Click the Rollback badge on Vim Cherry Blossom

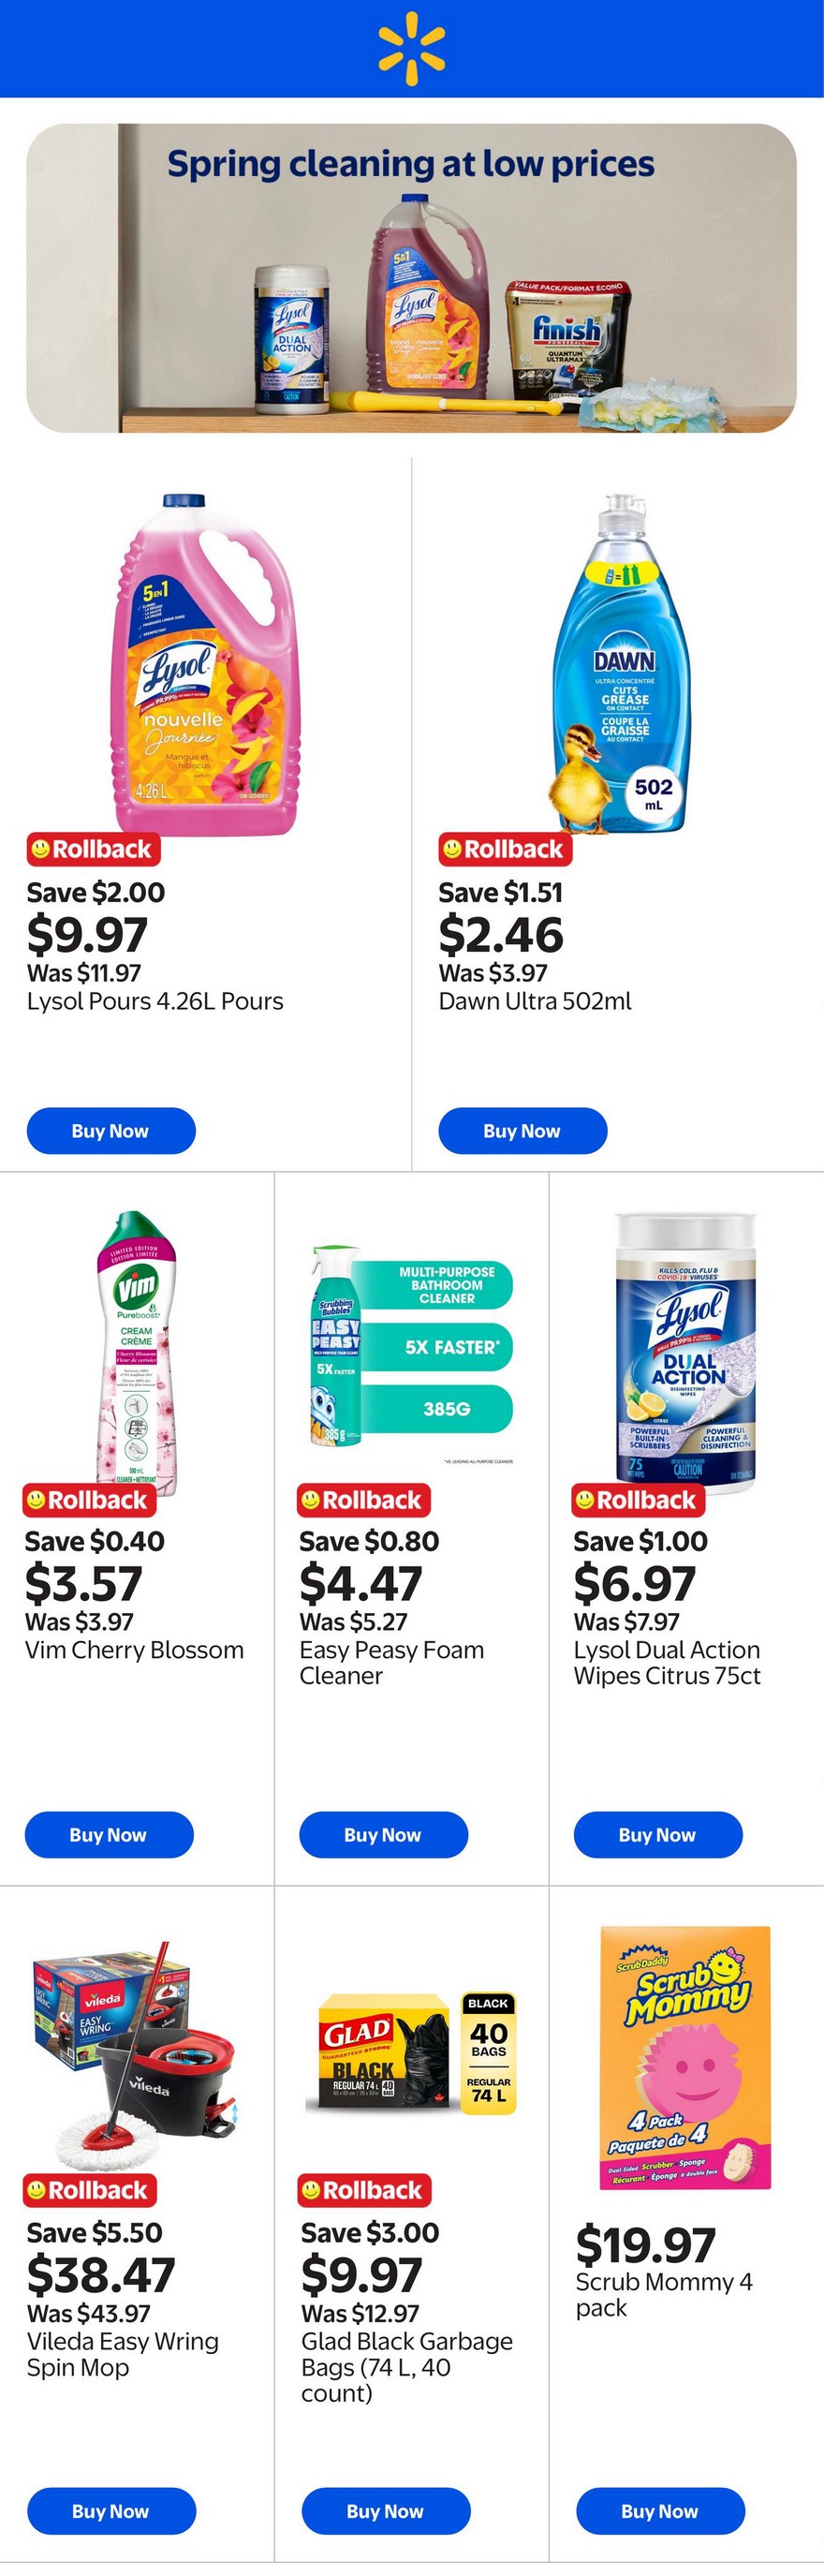[x=88, y=1500]
